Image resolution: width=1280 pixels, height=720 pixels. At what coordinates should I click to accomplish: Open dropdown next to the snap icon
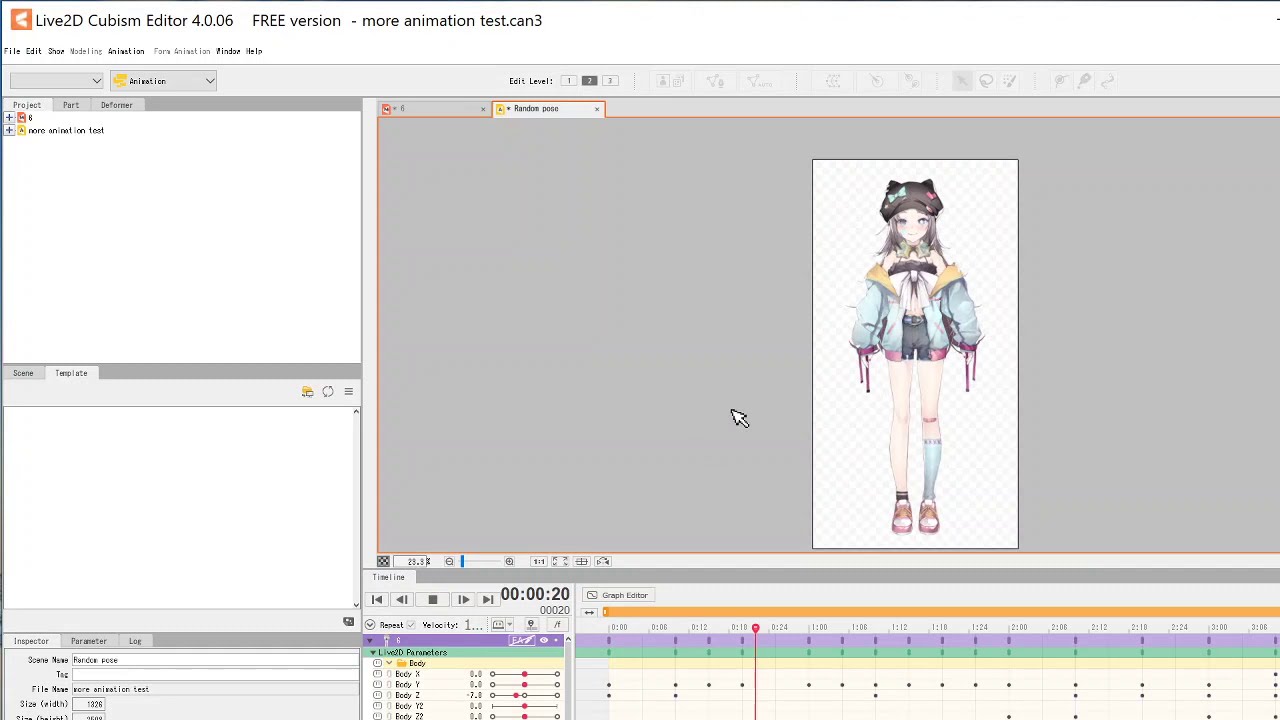(509, 624)
